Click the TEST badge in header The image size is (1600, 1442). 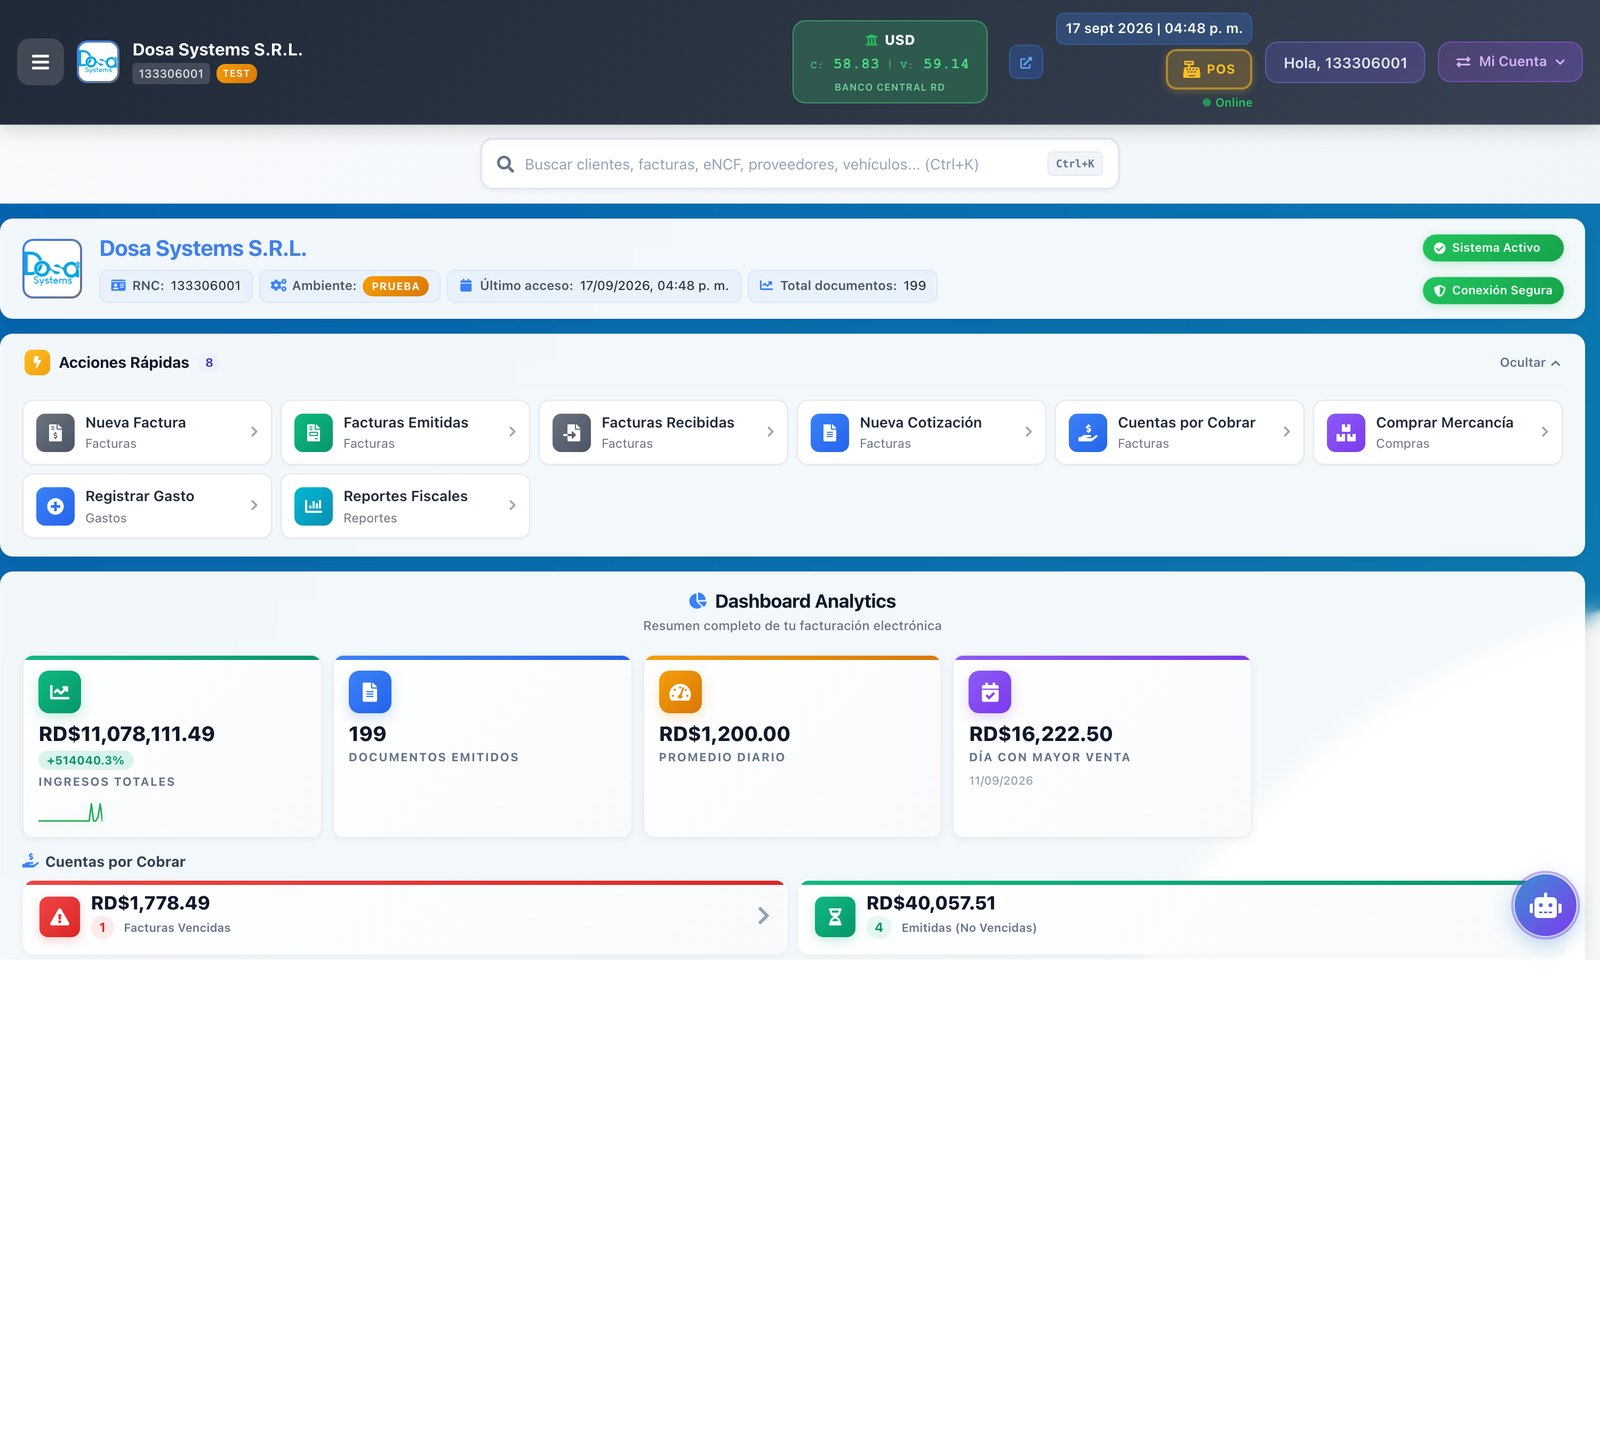pos(236,74)
